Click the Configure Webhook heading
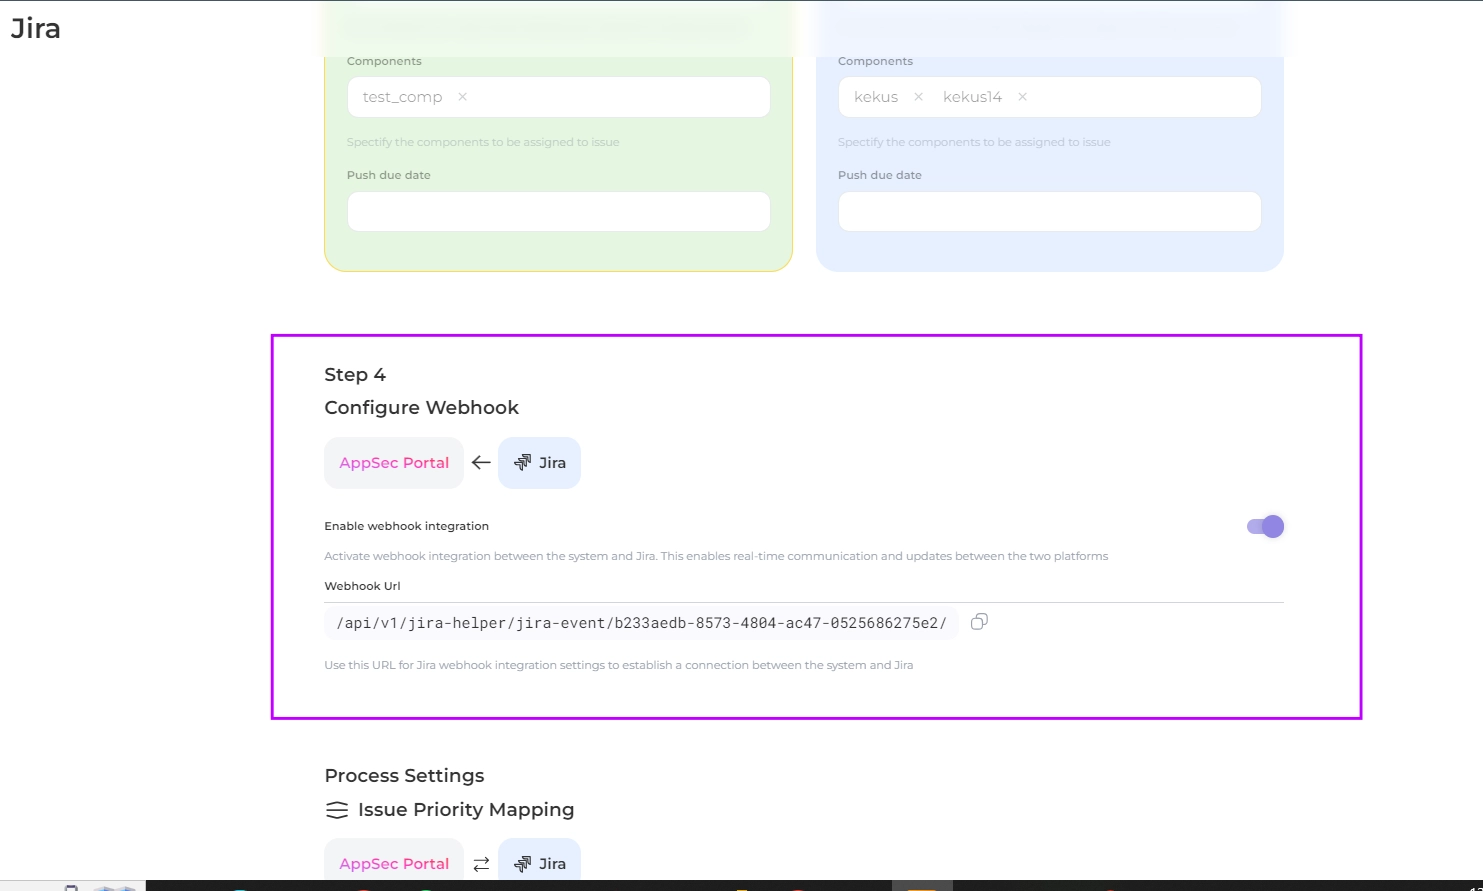Image resolution: width=1483 pixels, height=891 pixels. (421, 408)
